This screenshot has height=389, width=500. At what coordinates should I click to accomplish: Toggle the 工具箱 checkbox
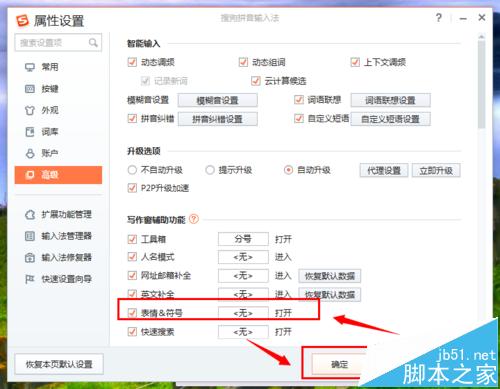[132, 239]
